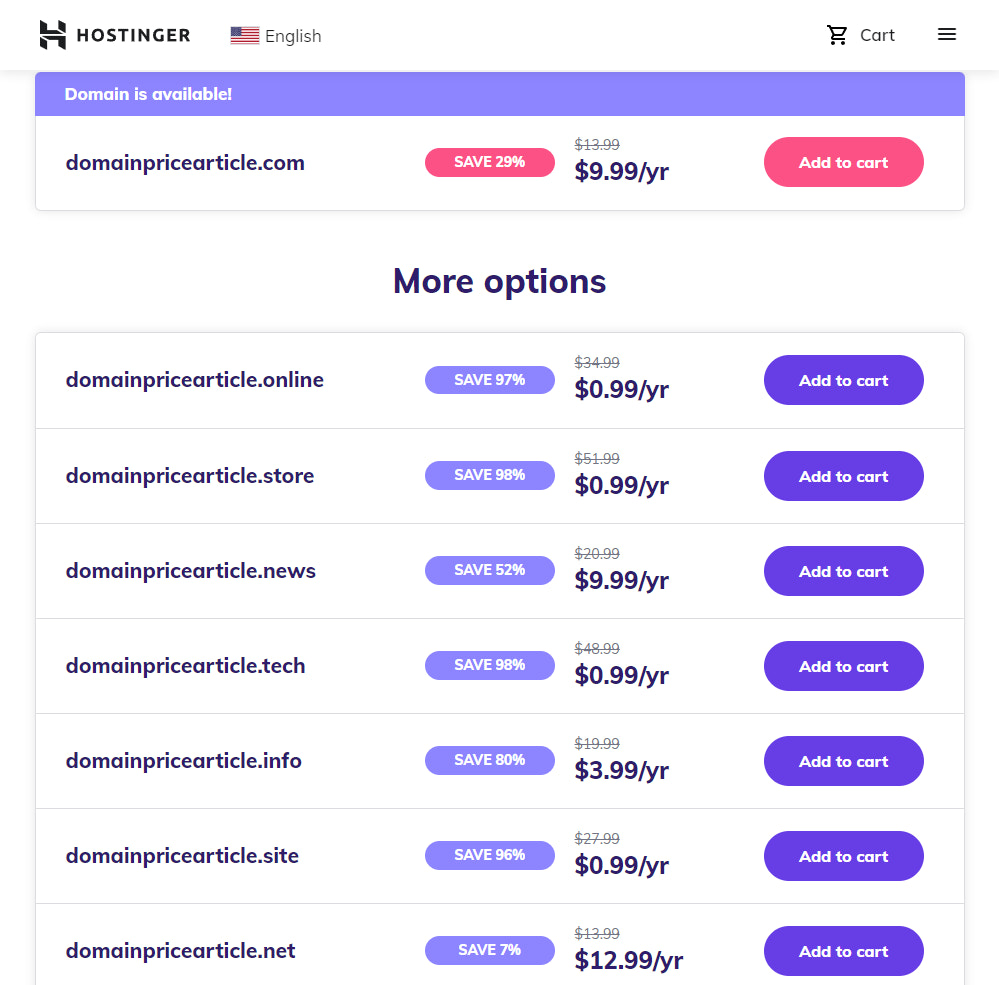
Task: Add domainpricearticle.tech to cart
Action: coord(843,666)
